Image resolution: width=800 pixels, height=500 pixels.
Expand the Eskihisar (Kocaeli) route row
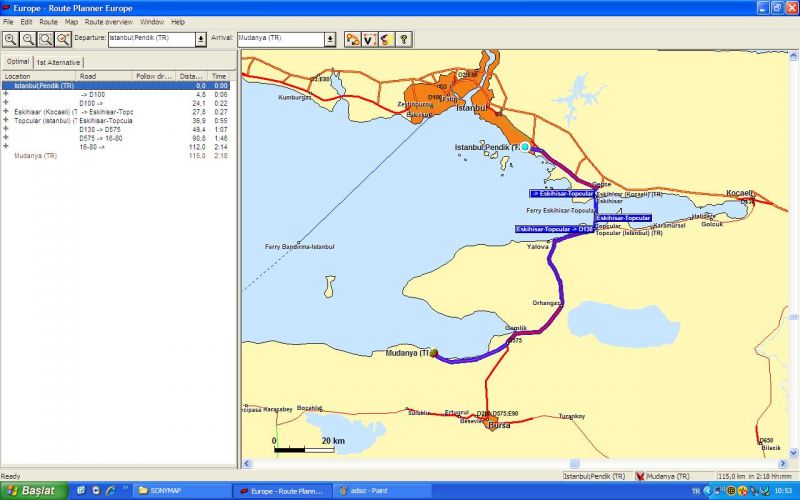[6, 112]
